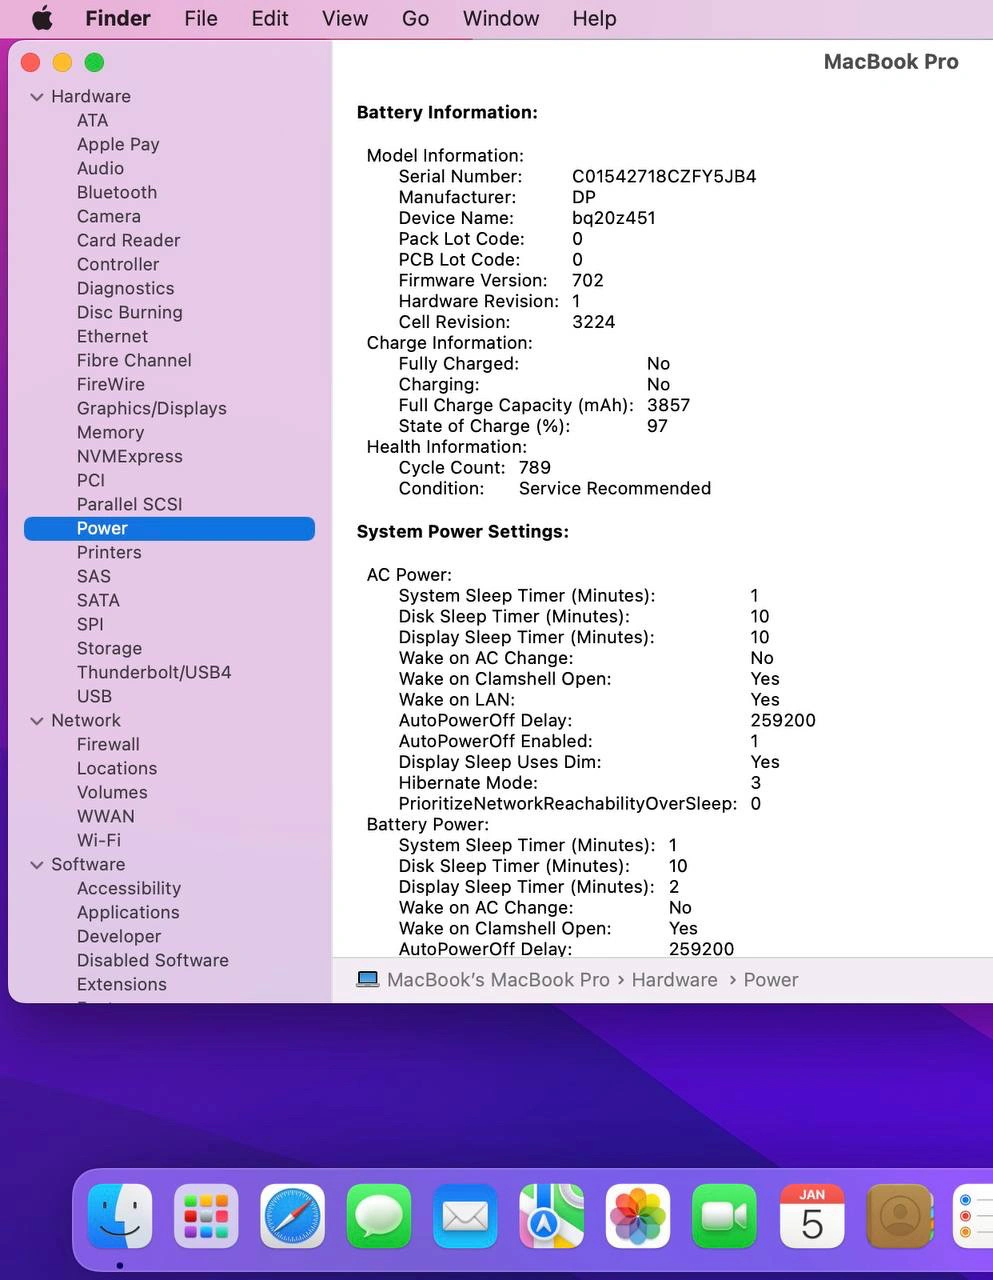
Task: Open FaceTime app in Dock
Action: coord(724,1216)
